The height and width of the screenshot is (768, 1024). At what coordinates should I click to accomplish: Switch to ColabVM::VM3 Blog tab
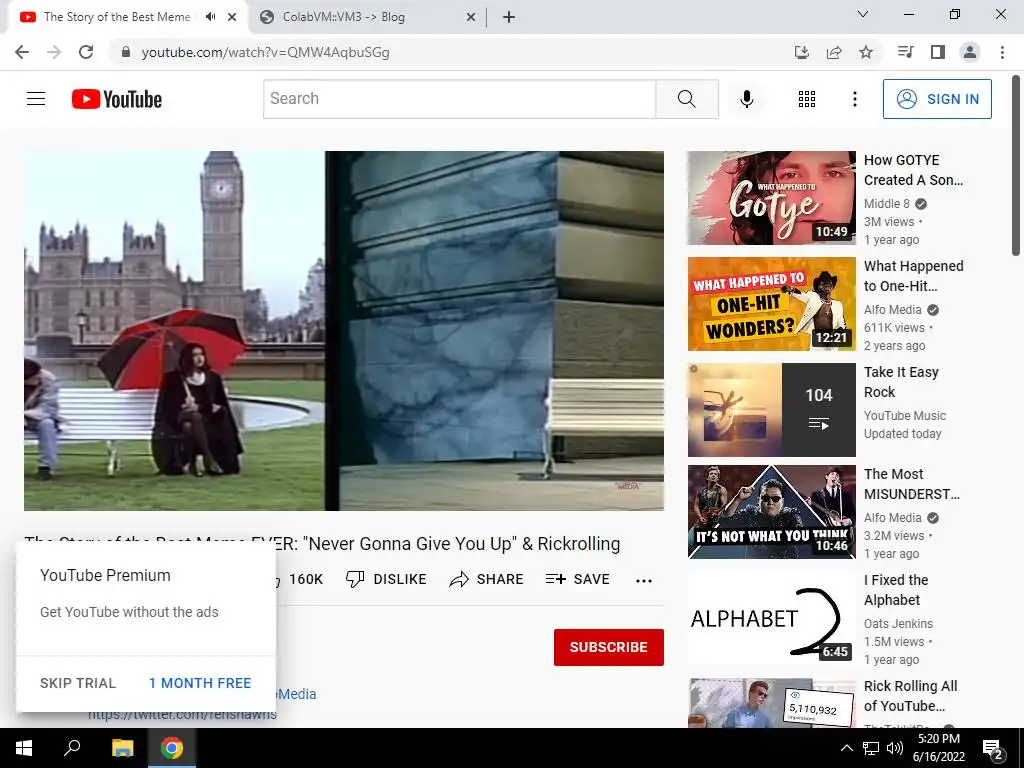(x=344, y=17)
